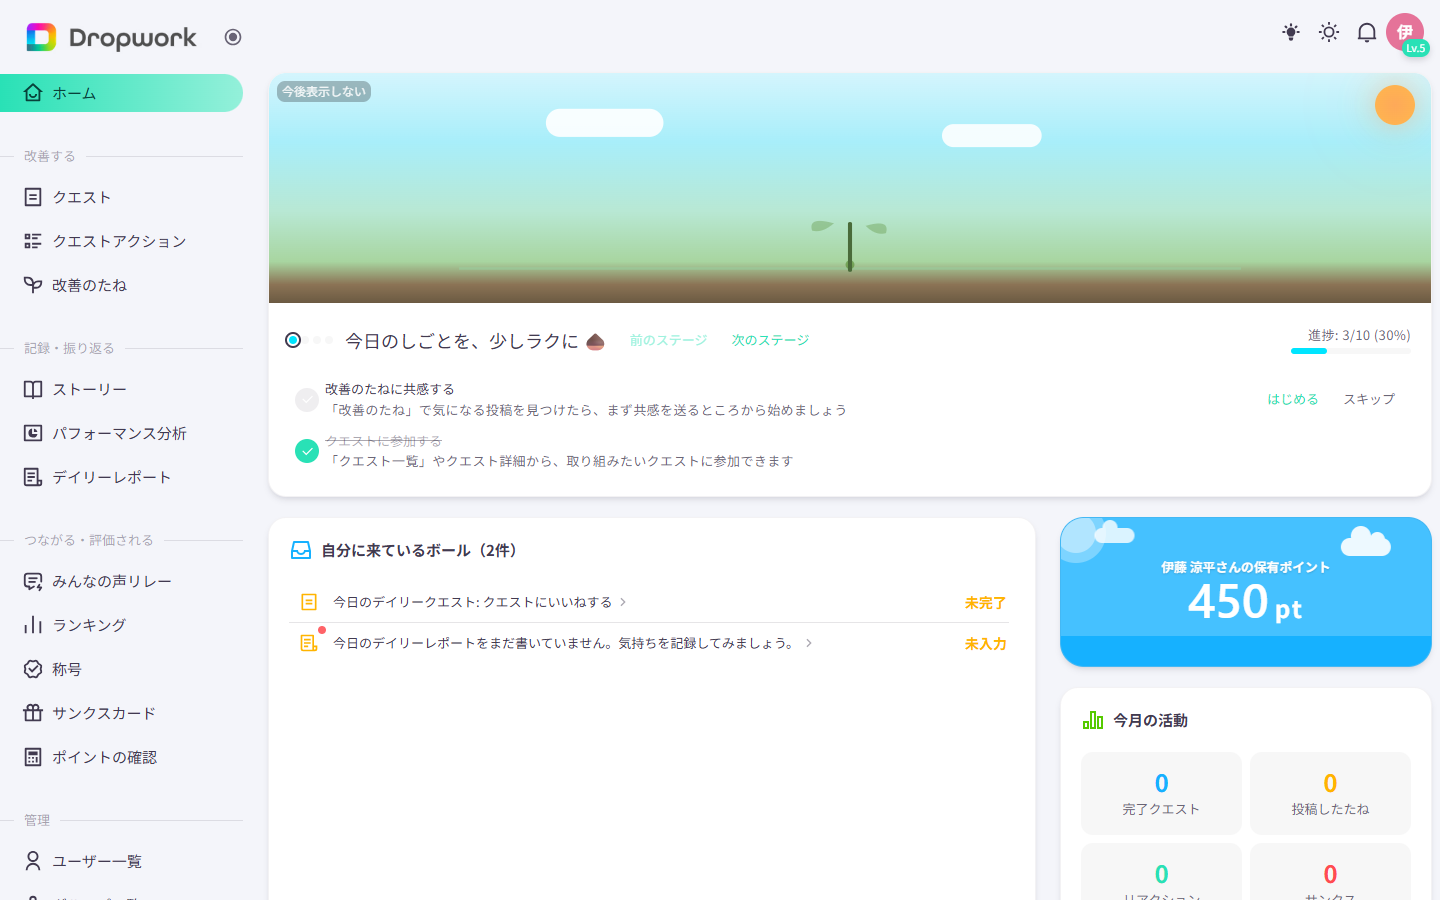Click はじめる for the first task

click(x=1293, y=399)
